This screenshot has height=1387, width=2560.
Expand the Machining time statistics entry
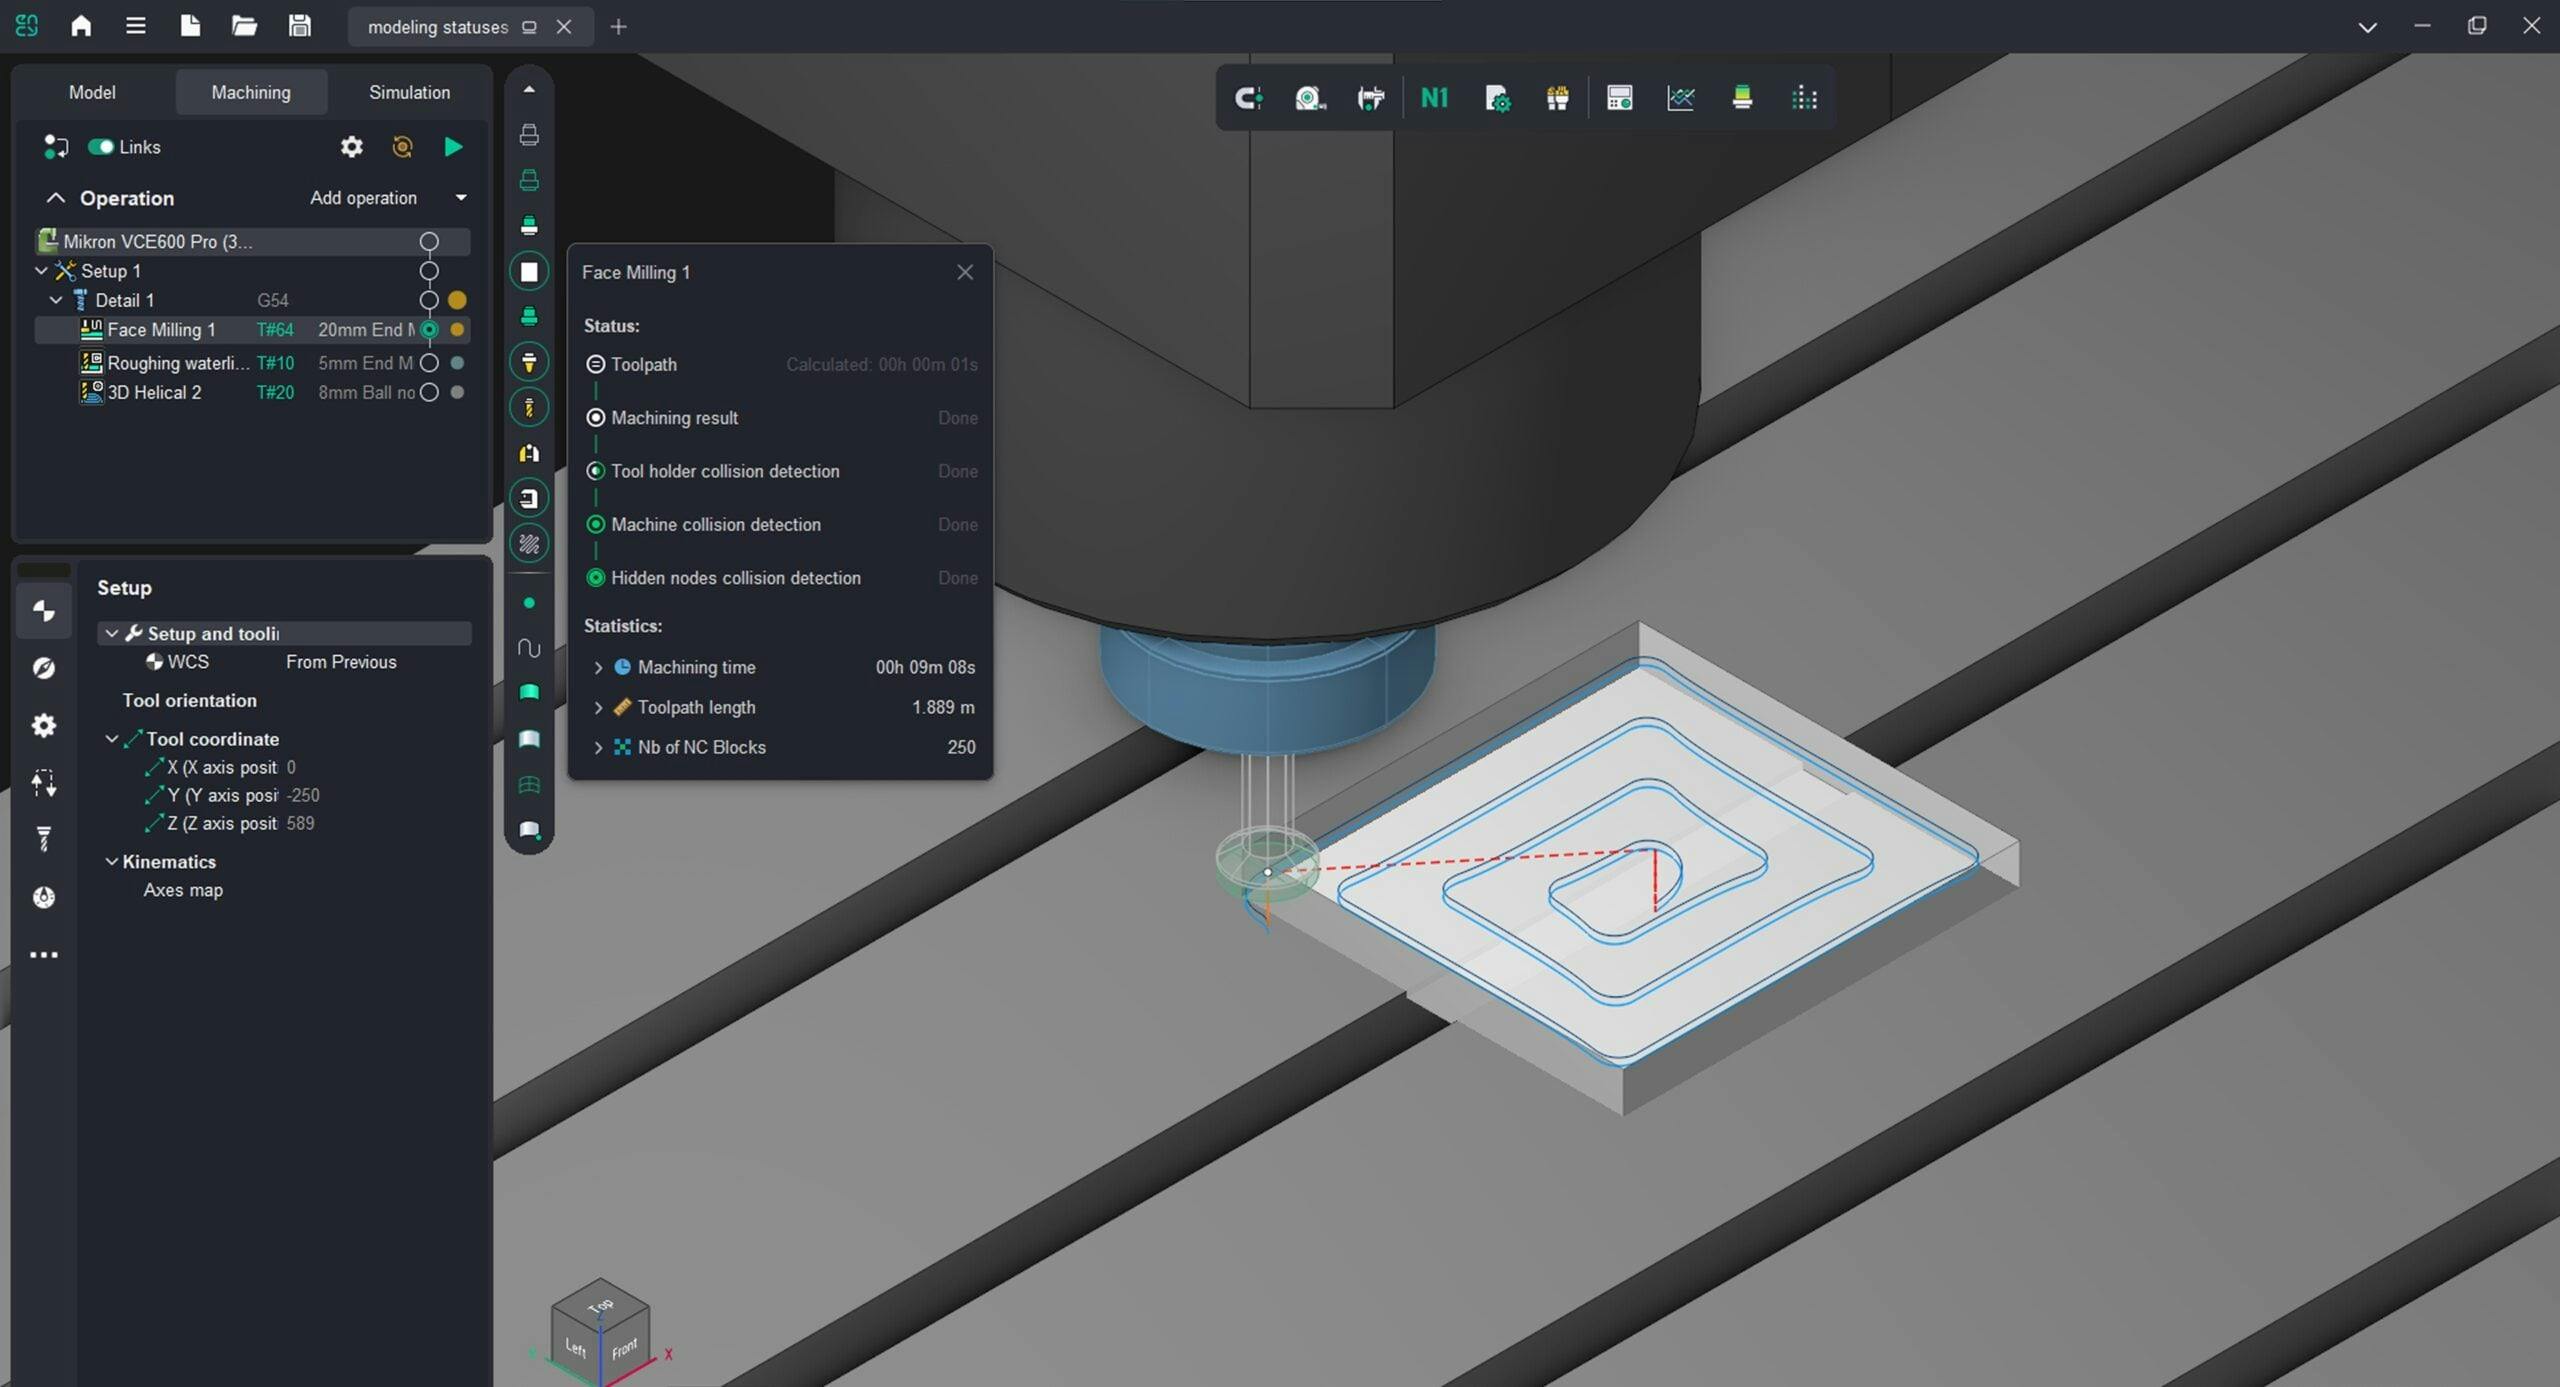point(599,667)
